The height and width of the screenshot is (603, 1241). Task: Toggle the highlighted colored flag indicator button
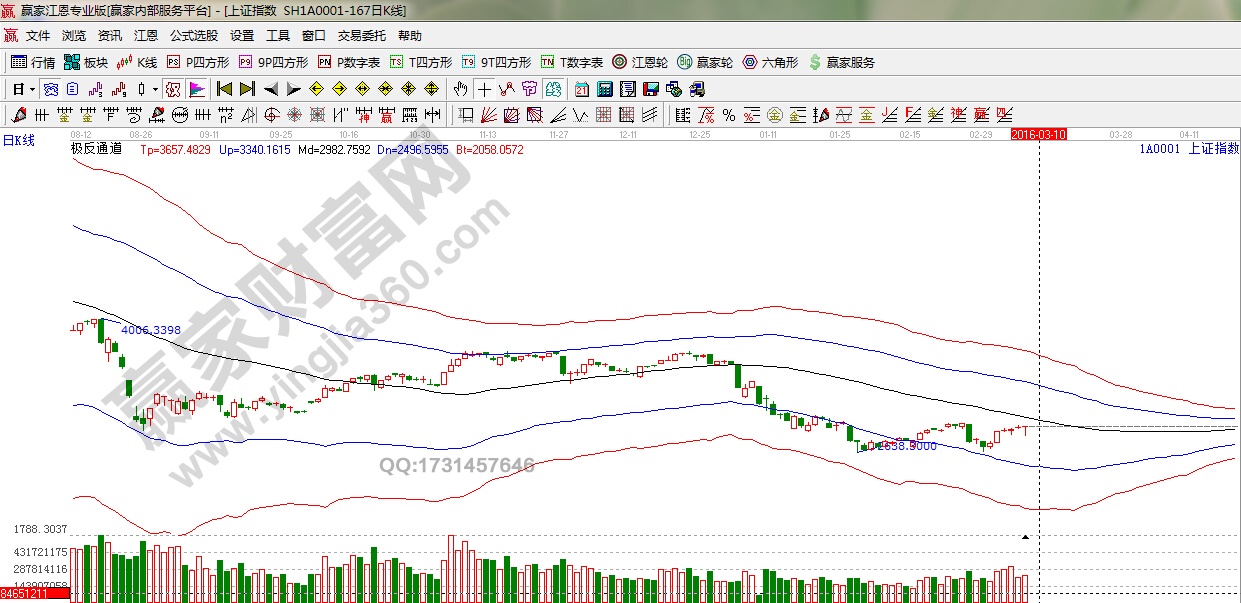(x=196, y=89)
